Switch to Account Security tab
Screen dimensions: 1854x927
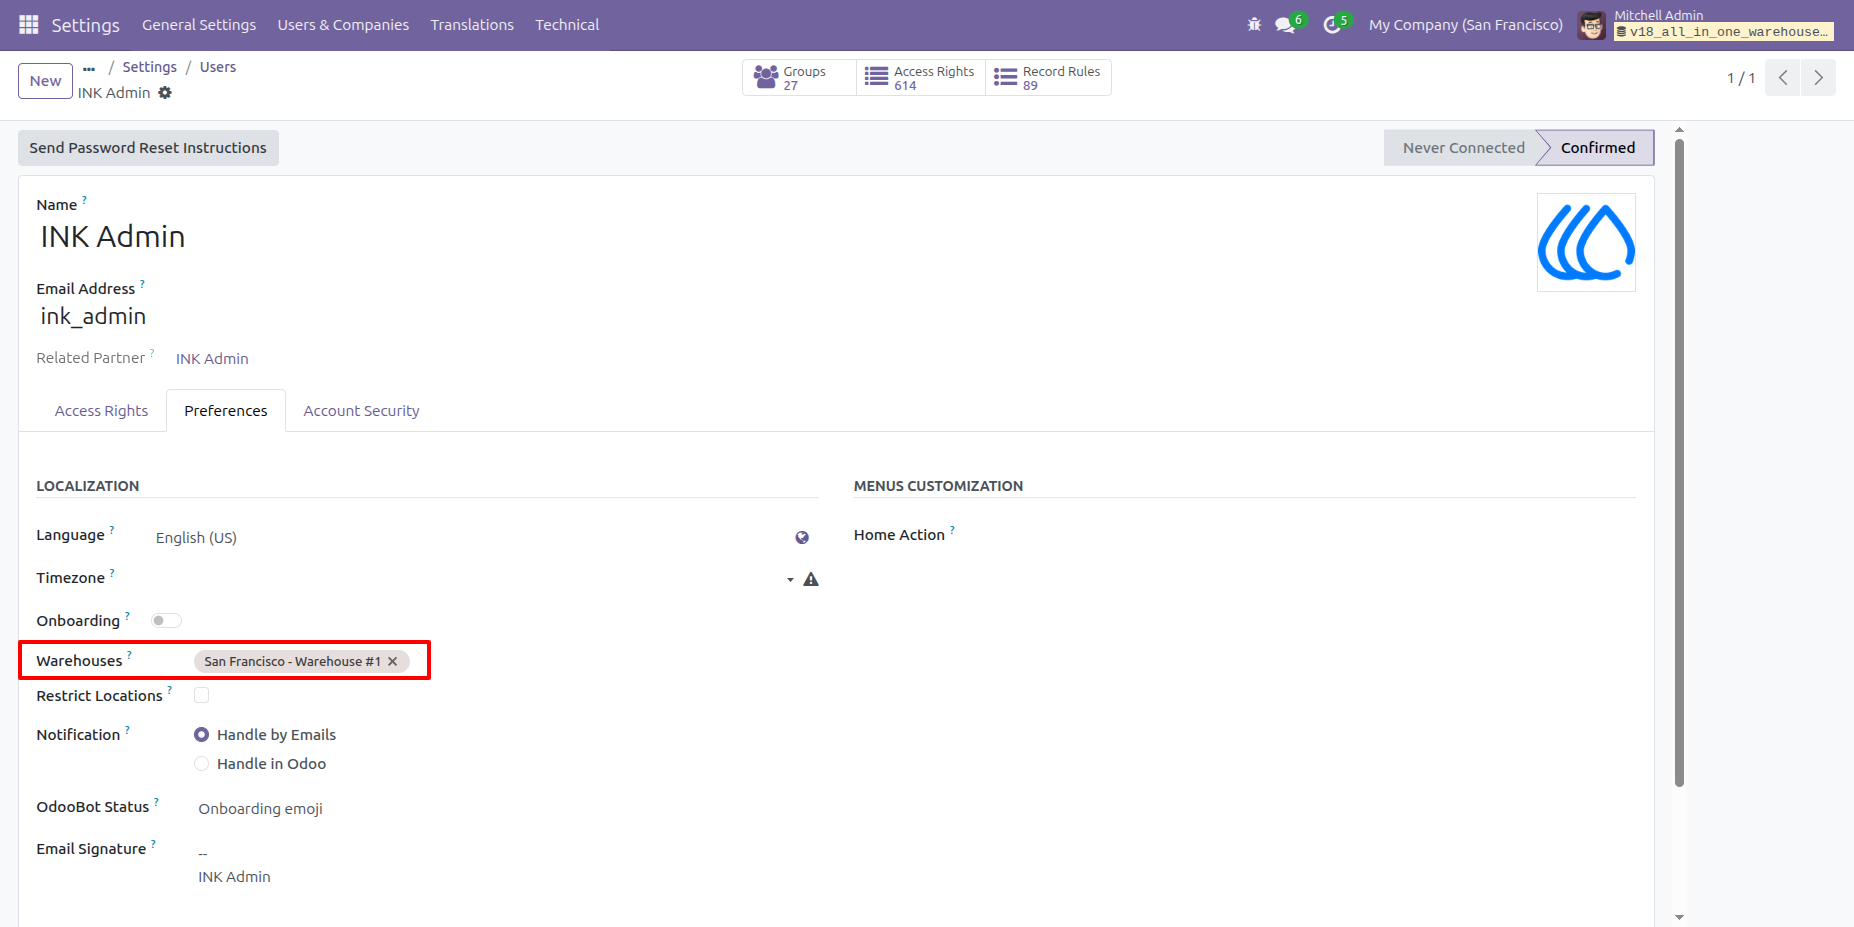click(361, 411)
